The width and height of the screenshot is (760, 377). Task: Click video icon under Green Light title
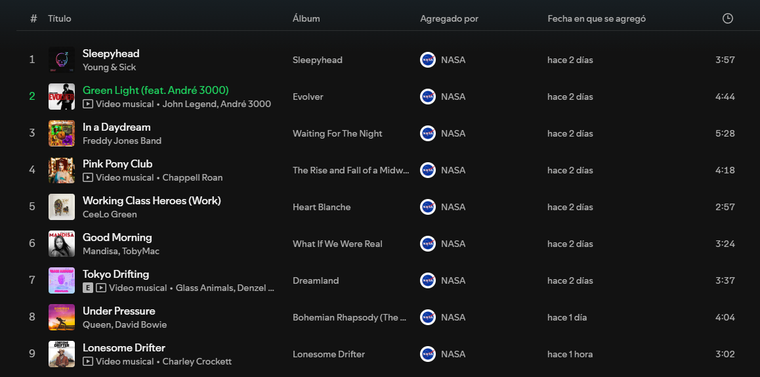point(88,104)
